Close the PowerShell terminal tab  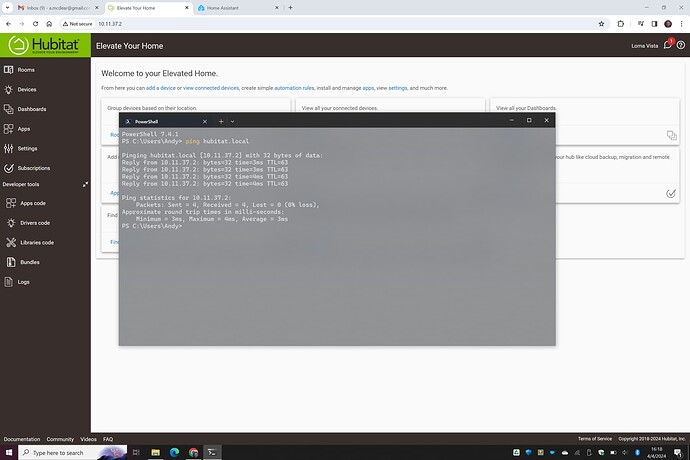click(205, 121)
